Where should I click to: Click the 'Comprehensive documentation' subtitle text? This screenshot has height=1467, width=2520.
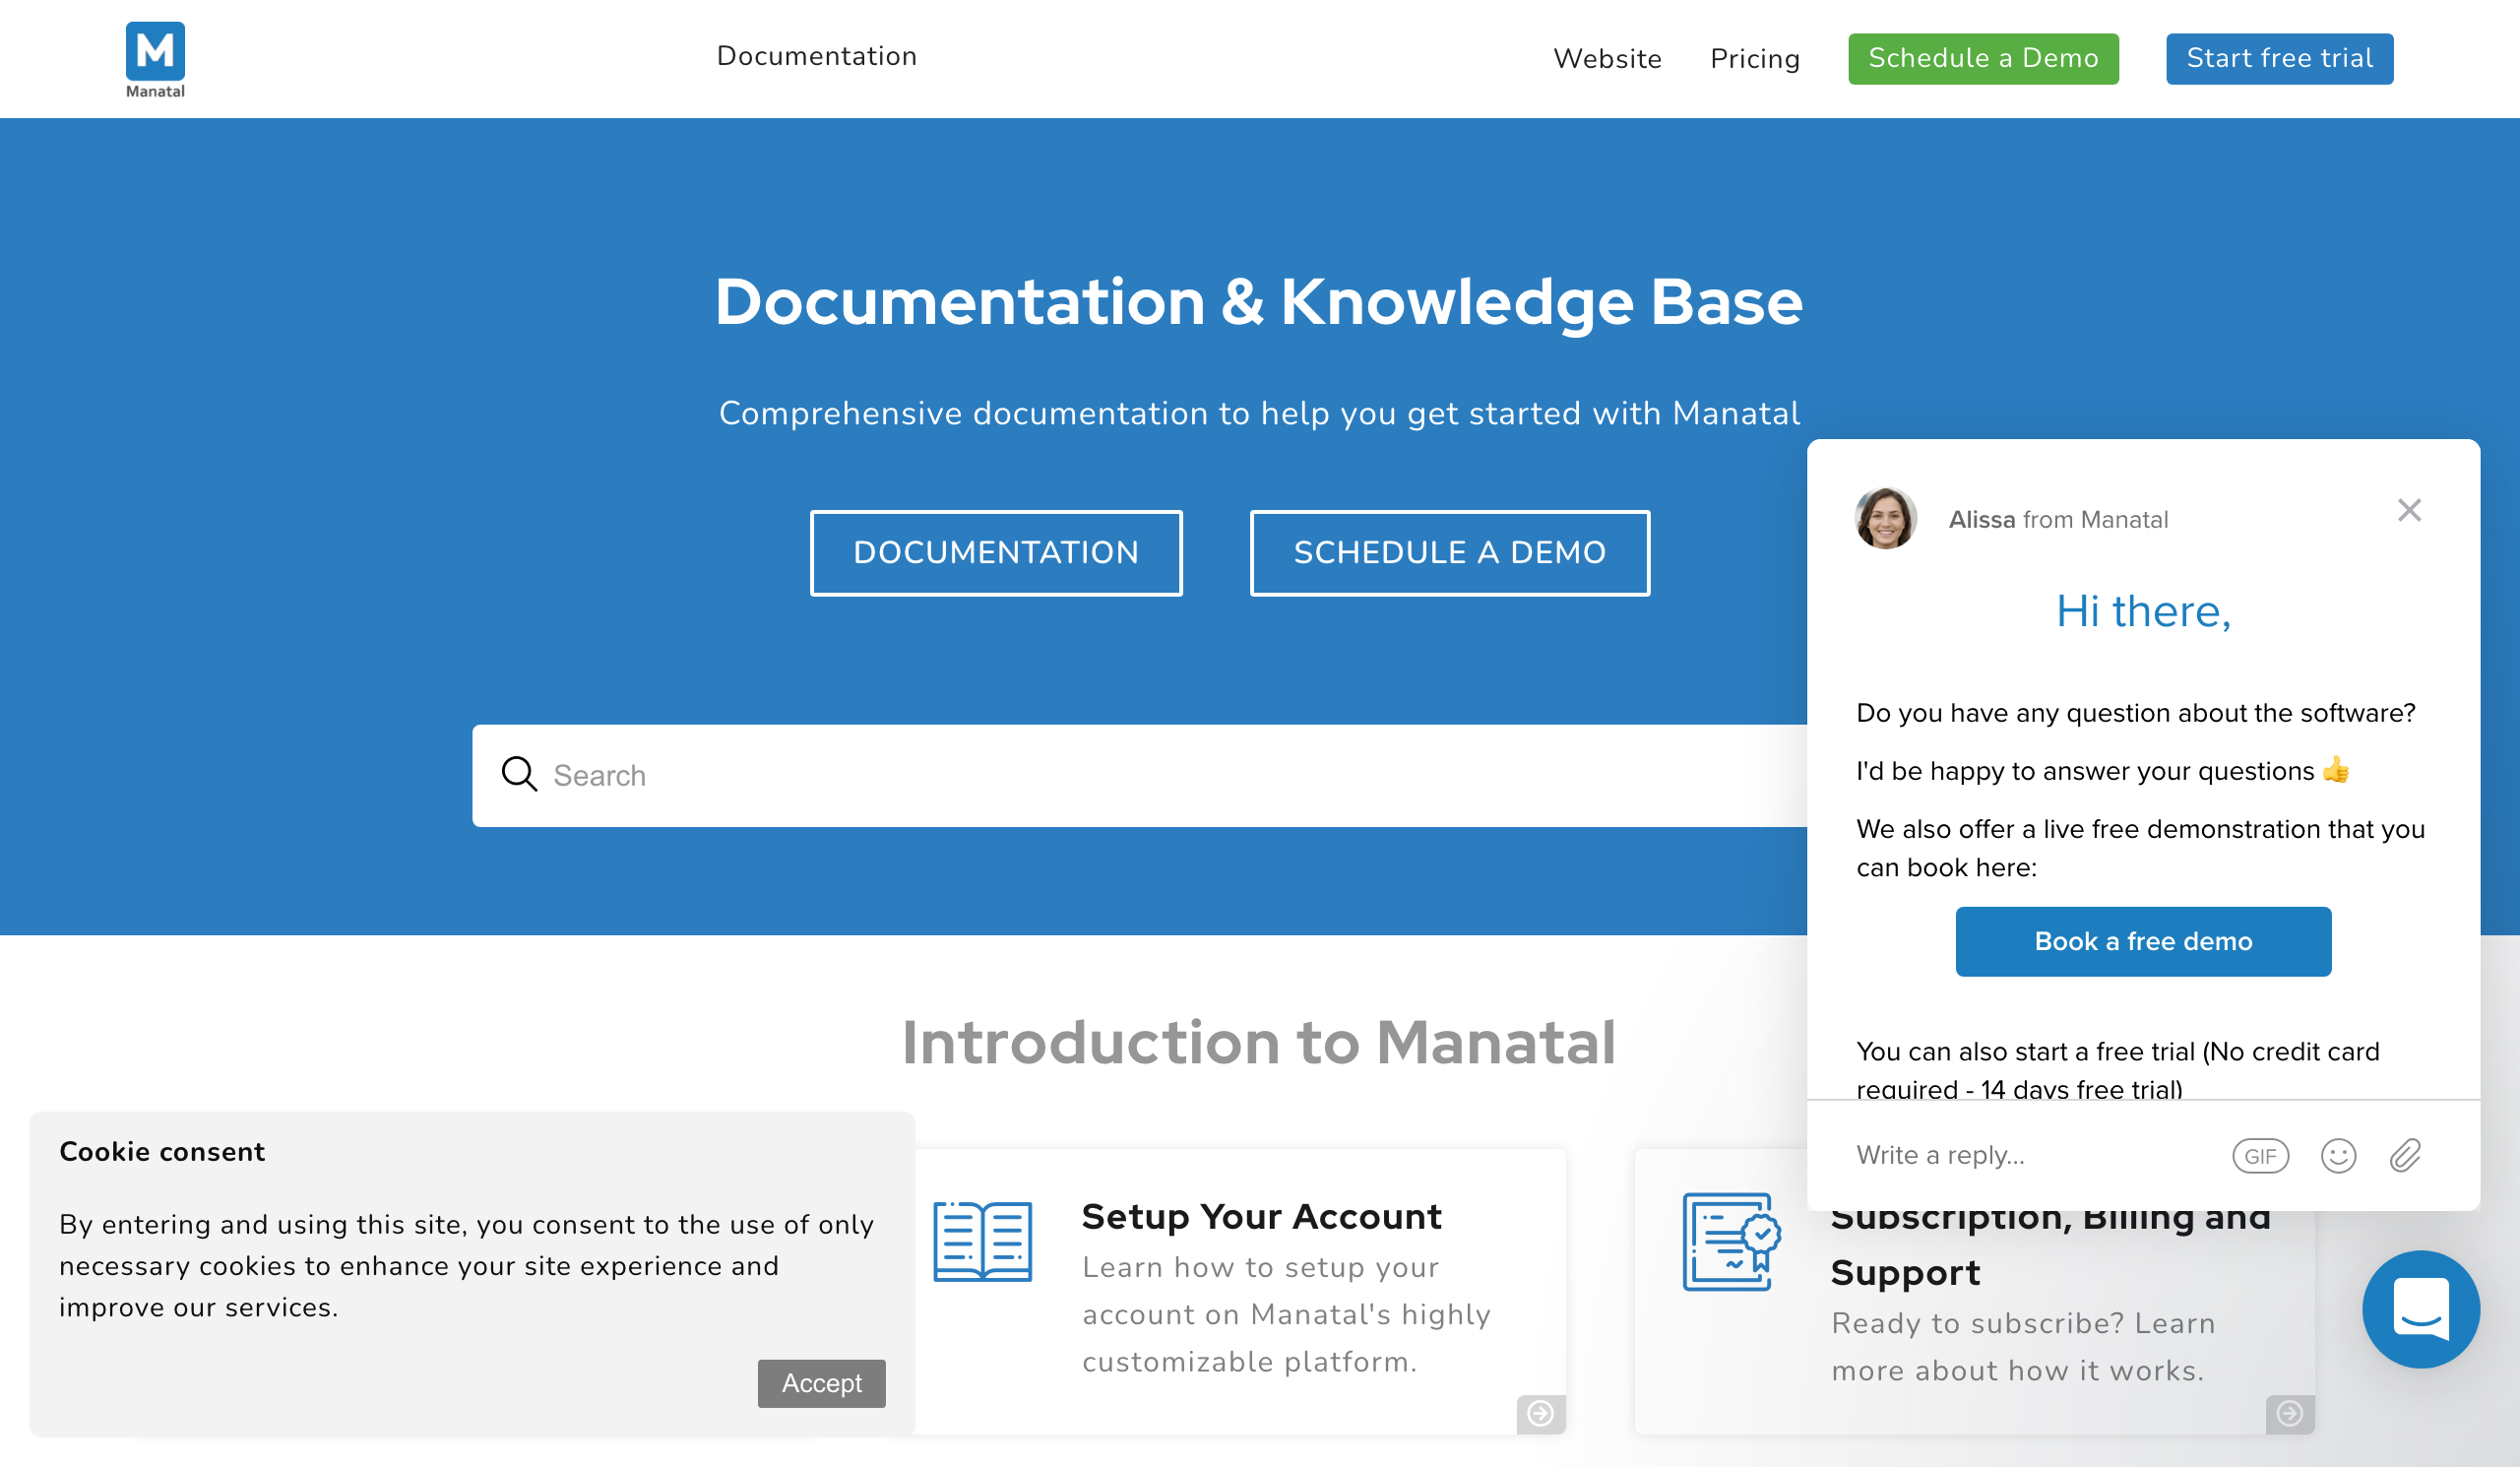pyautogui.click(x=1259, y=413)
